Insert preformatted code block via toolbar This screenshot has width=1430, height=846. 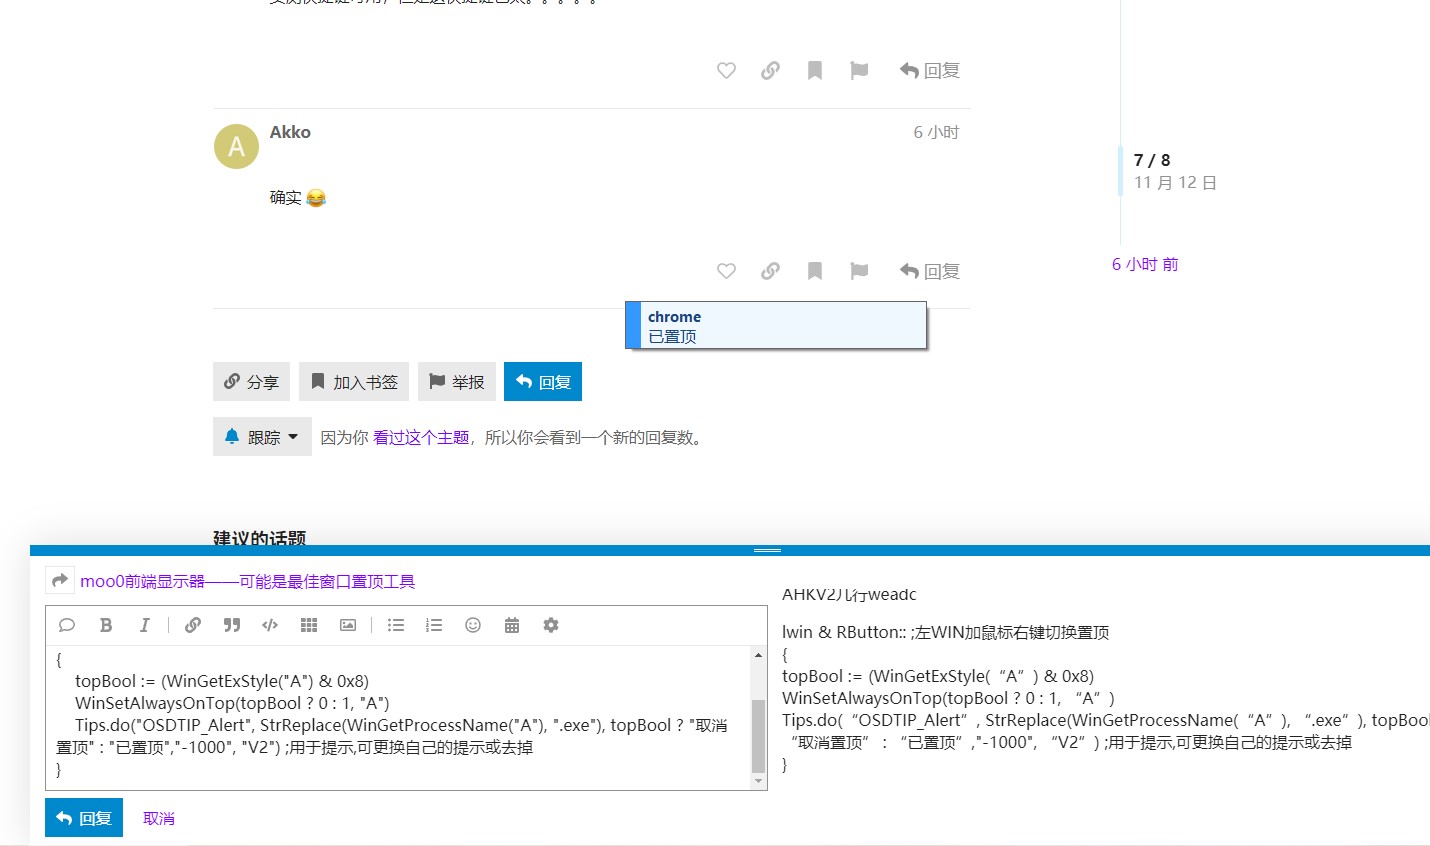(270, 625)
